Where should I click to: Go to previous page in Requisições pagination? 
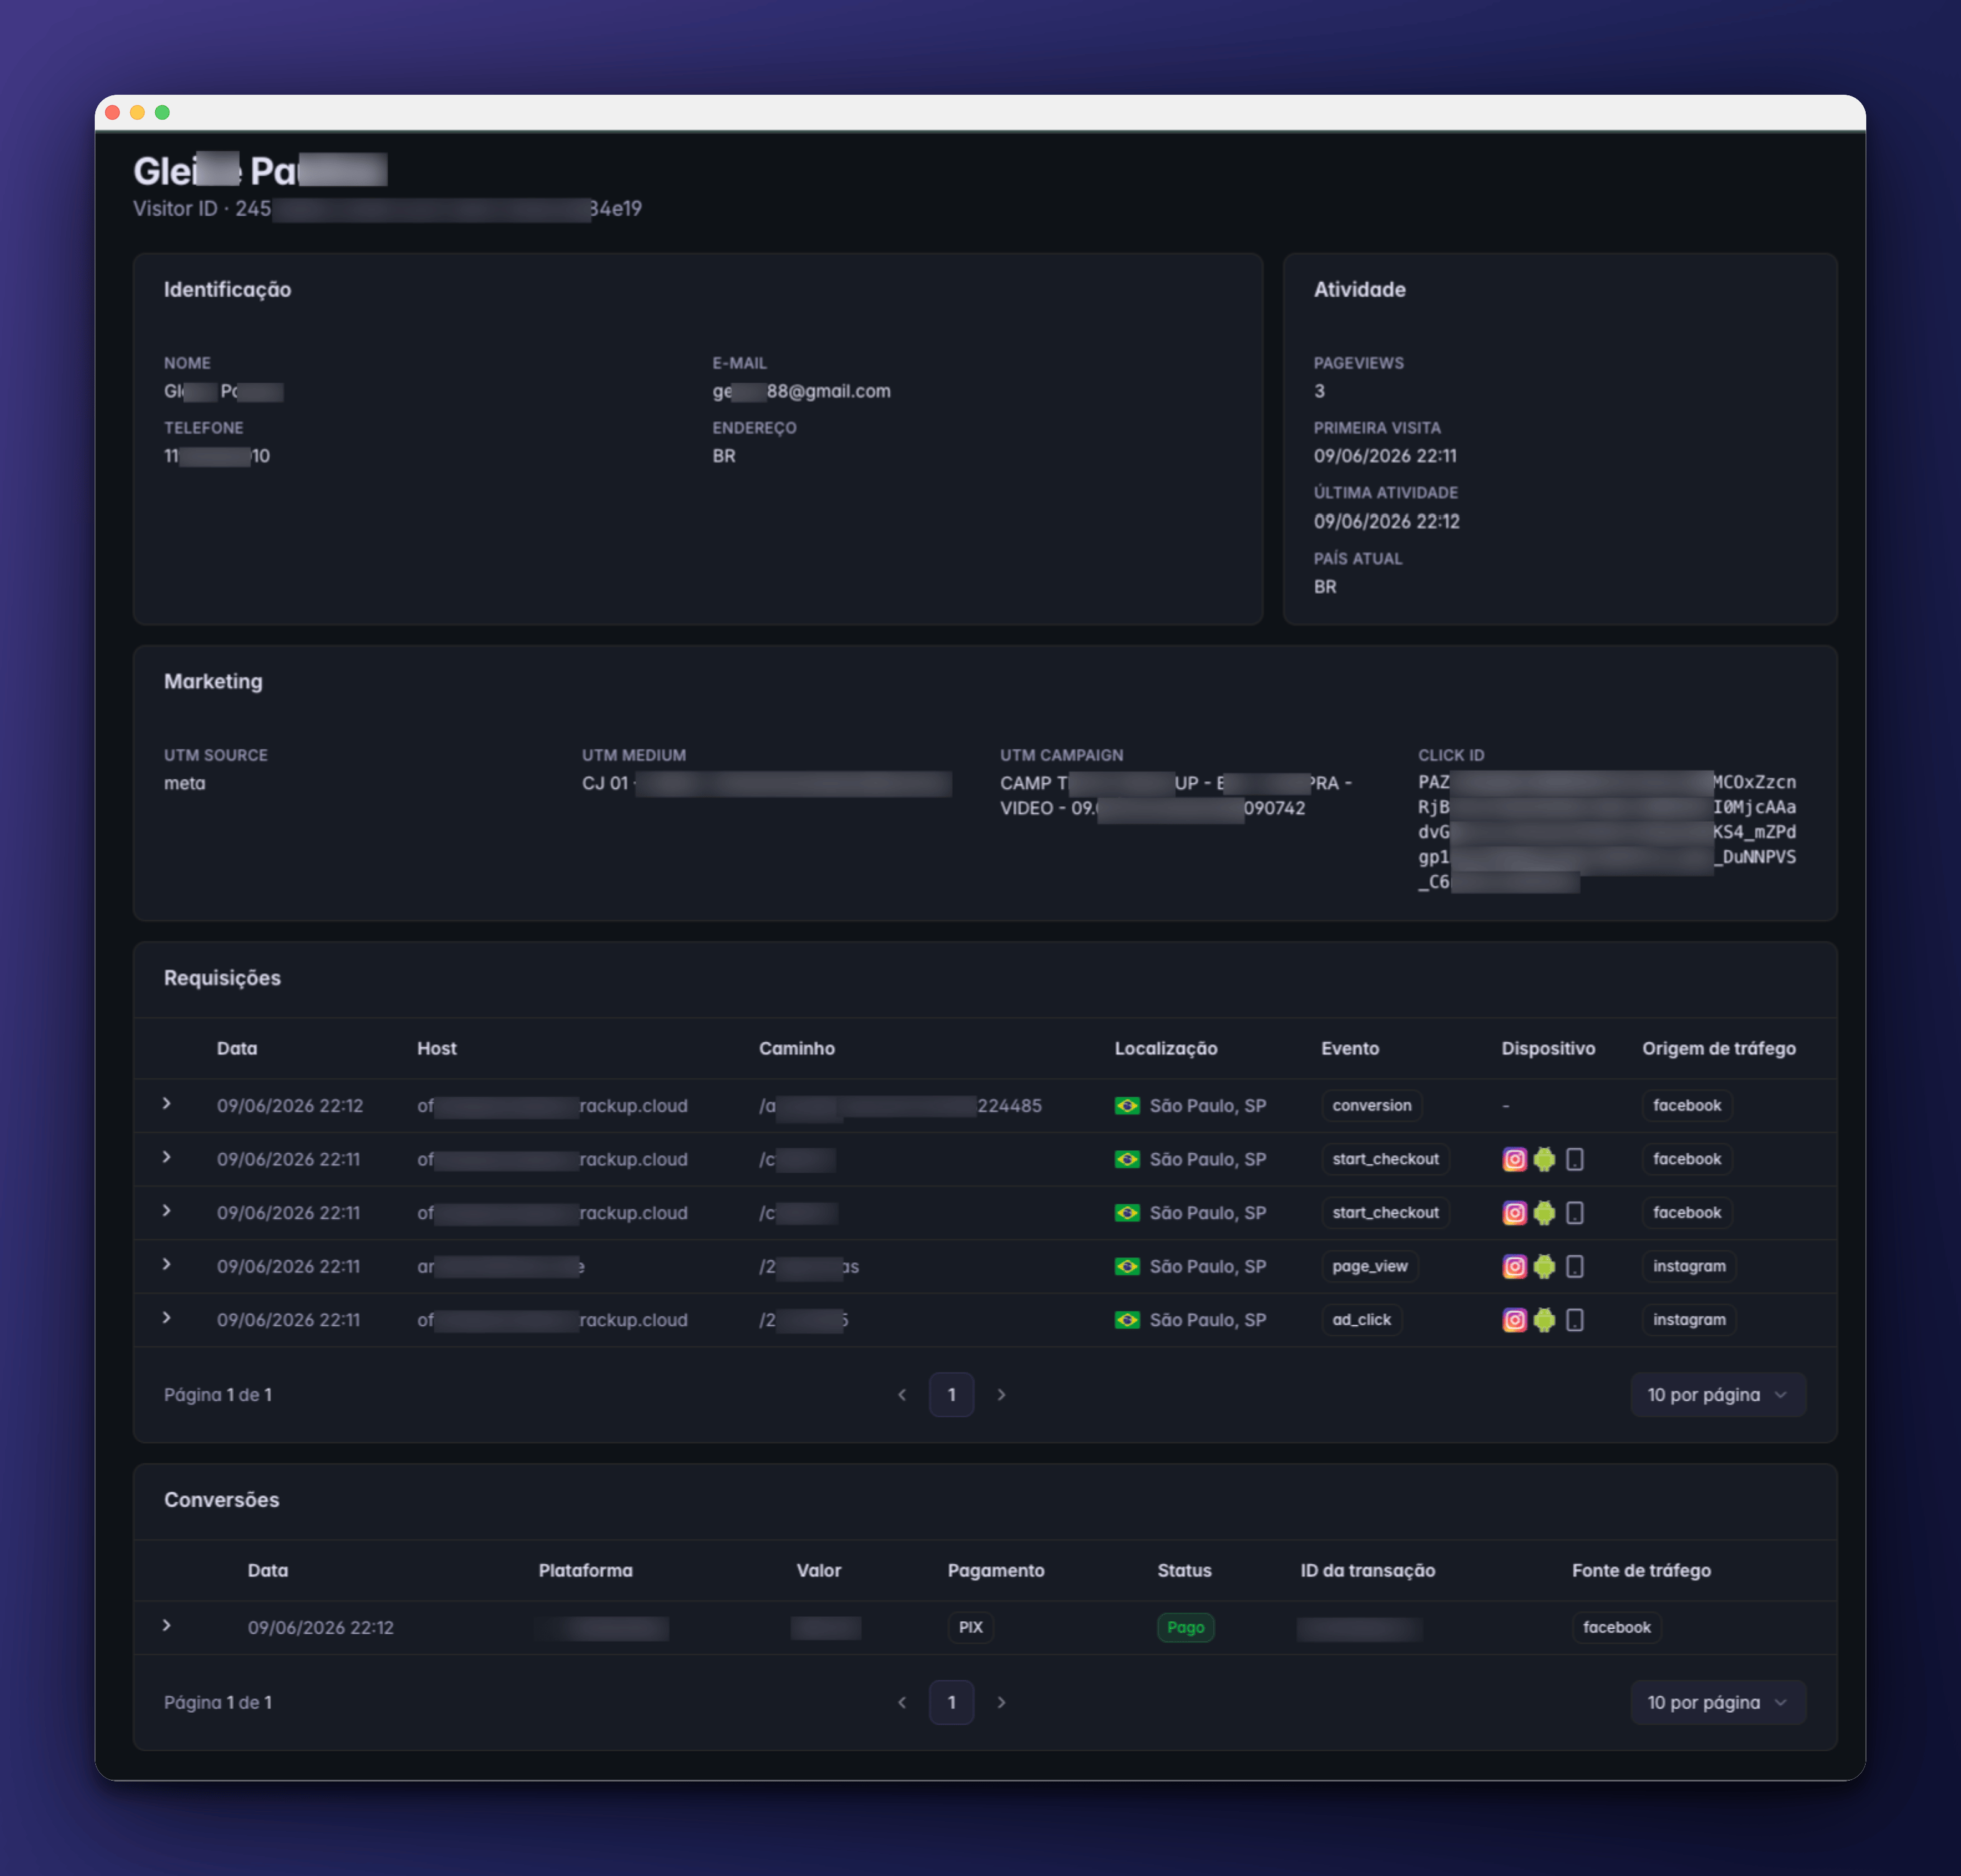902,1394
